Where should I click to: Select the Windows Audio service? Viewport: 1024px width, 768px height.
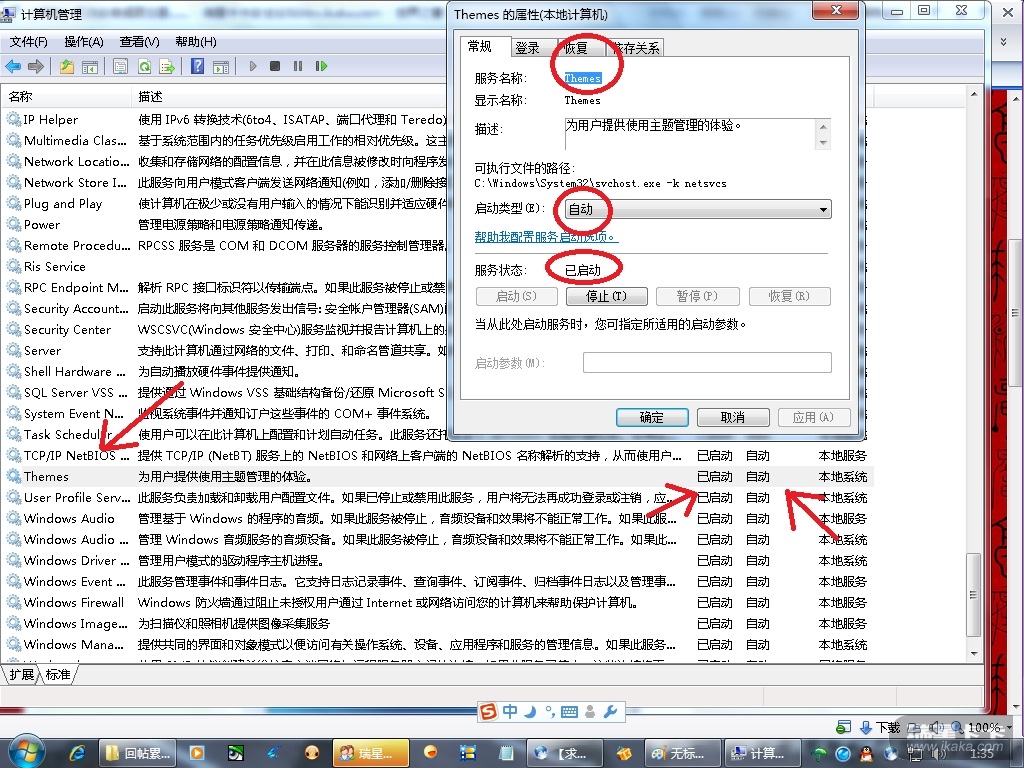pos(69,519)
